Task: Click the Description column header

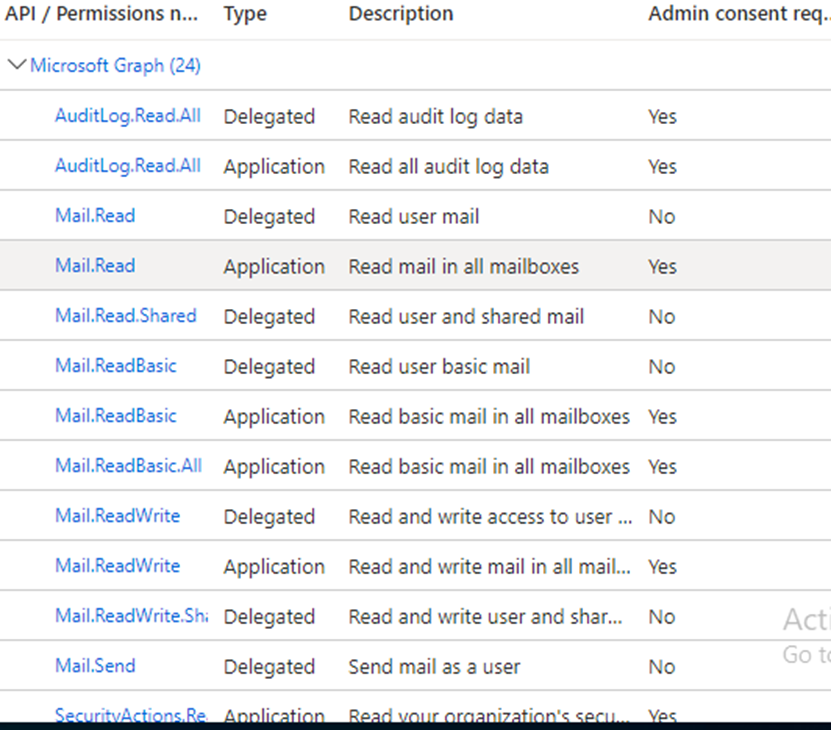Action: coord(400,14)
